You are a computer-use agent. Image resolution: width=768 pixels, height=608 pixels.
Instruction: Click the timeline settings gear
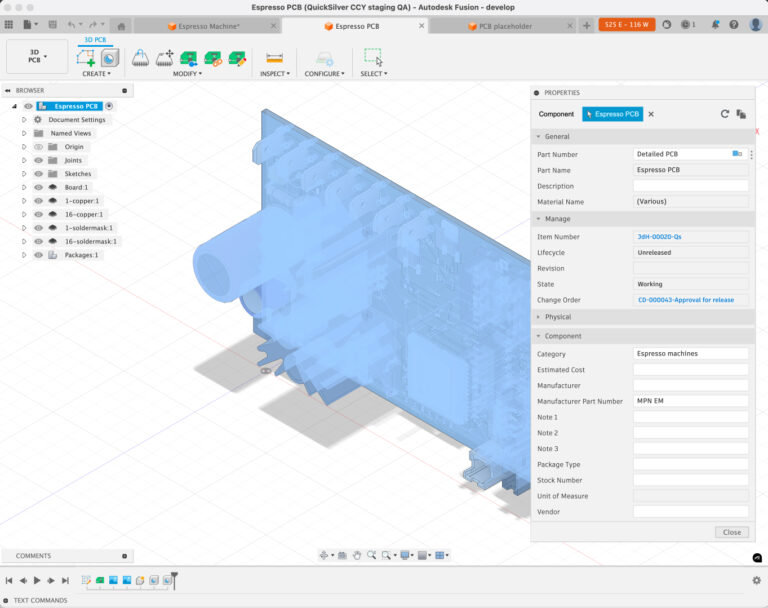pyautogui.click(x=756, y=580)
